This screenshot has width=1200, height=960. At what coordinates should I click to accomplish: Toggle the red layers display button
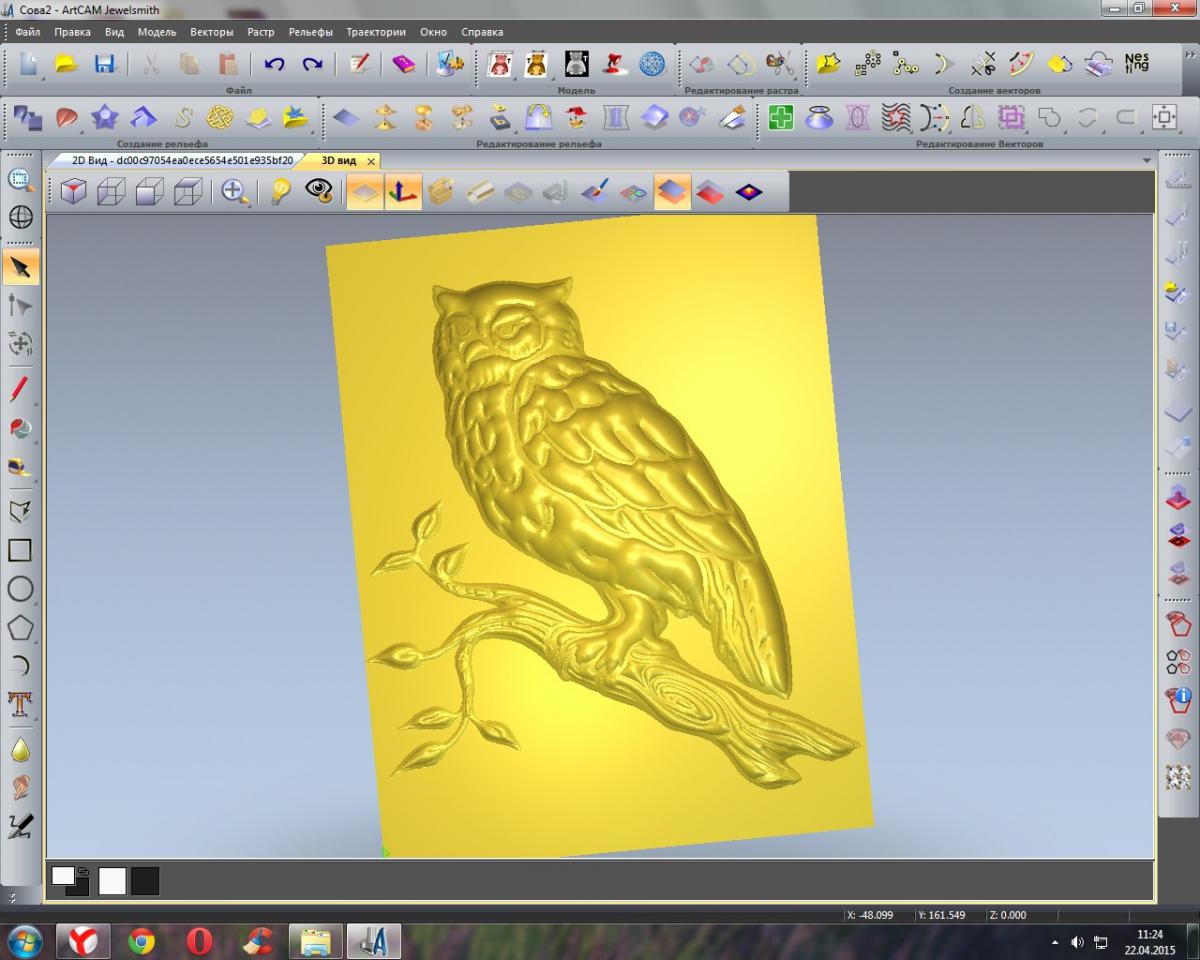pos(710,191)
